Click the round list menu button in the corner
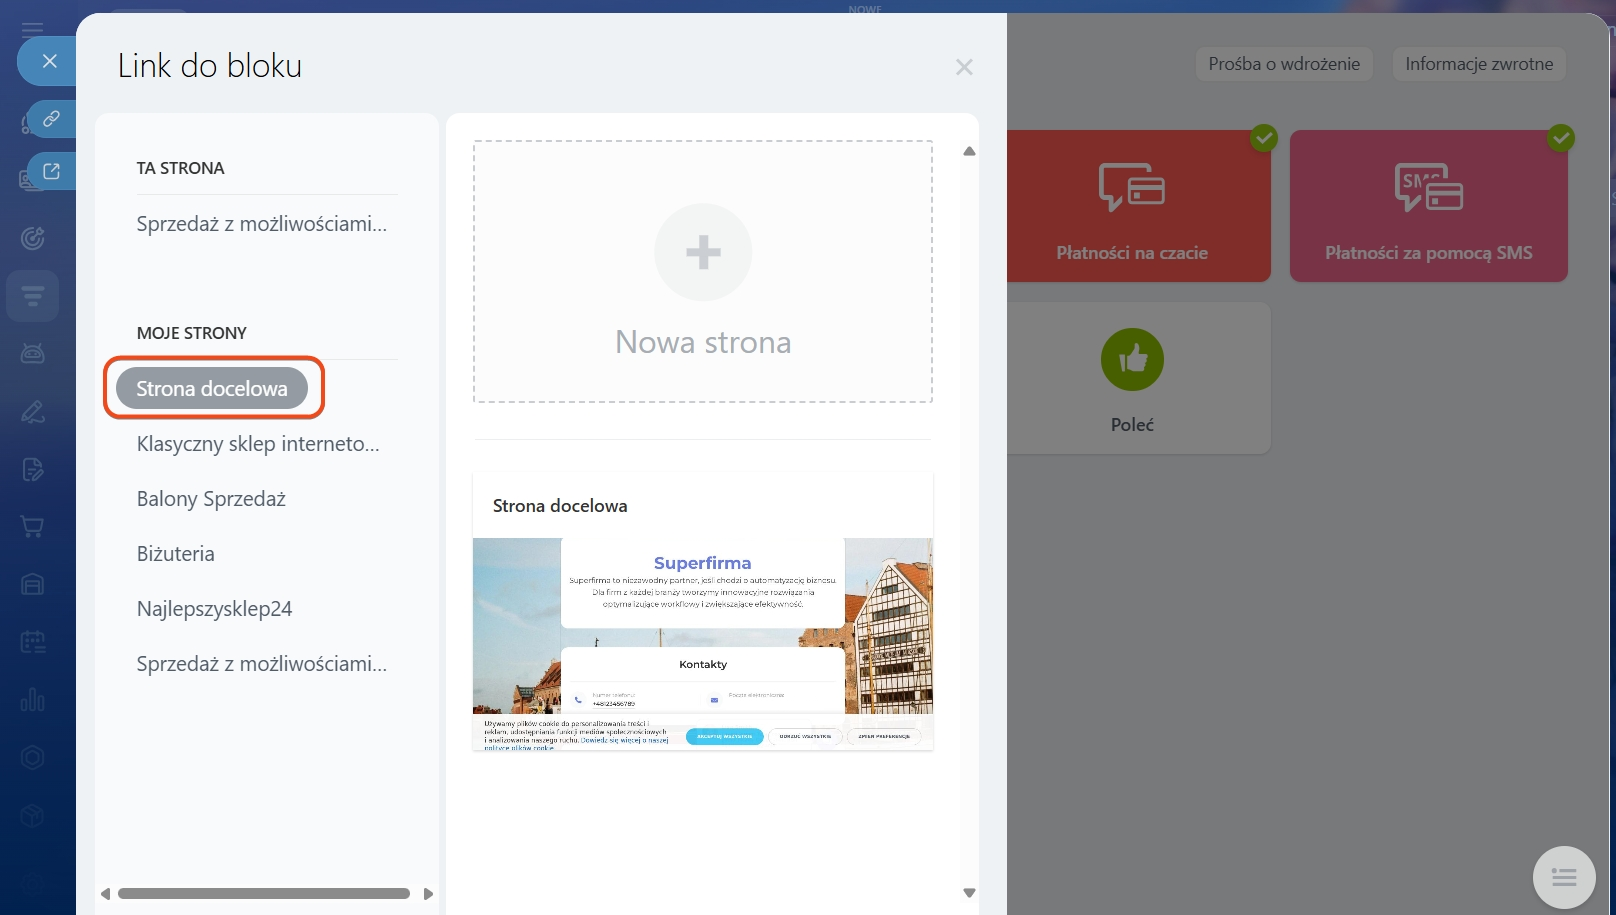The width and height of the screenshot is (1616, 915). coord(1563,877)
